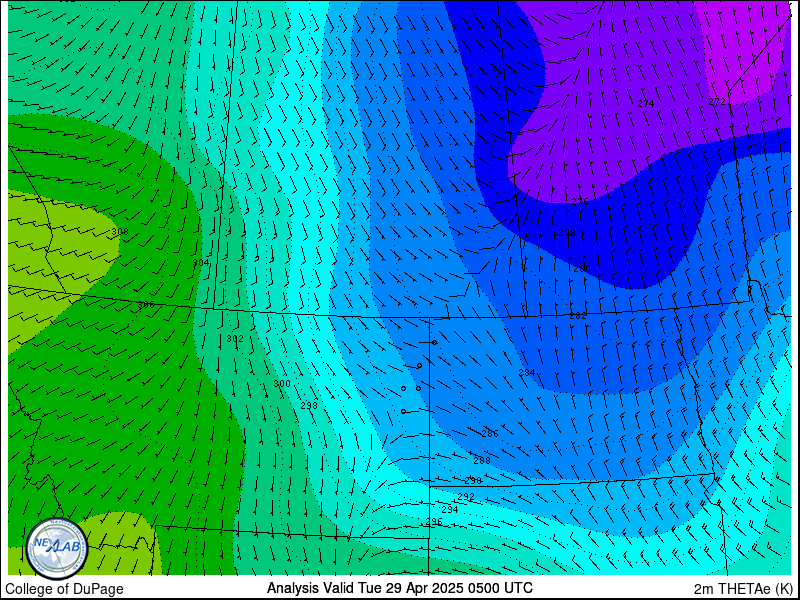
Task: Select the "Analysis Valid Tue 29 Apr 2025 0500 UTC" label
Action: tap(400, 587)
